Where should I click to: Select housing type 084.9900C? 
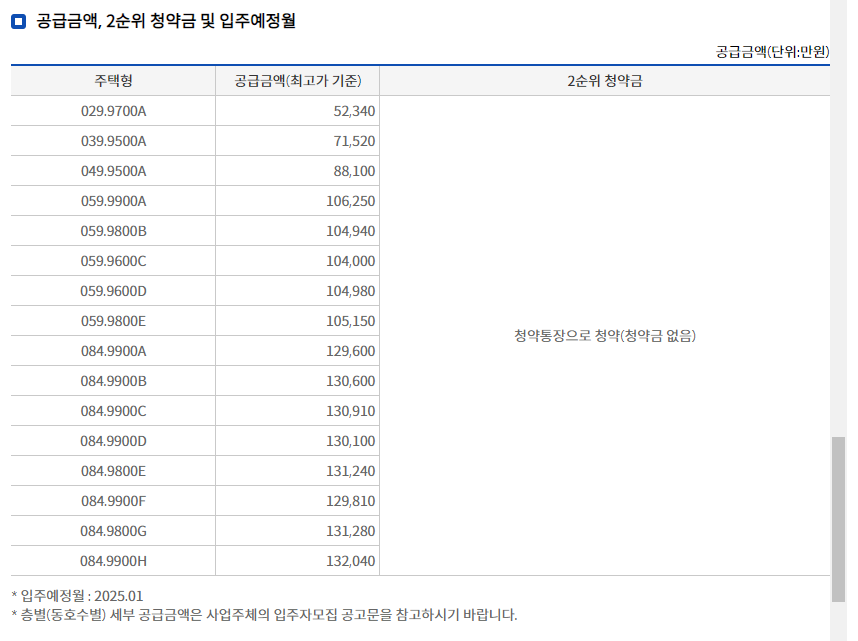(113, 411)
